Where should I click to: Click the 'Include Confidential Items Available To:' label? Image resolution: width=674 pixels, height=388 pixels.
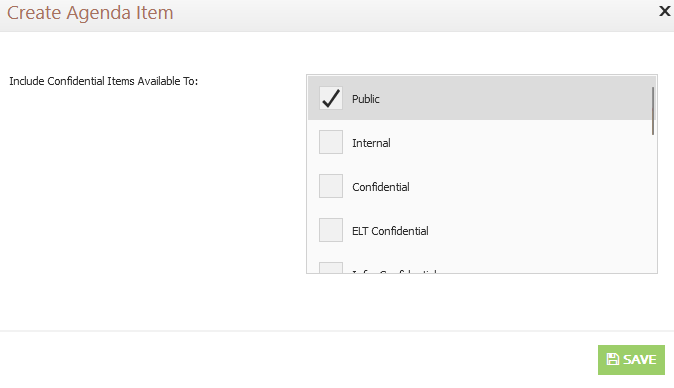point(104,81)
